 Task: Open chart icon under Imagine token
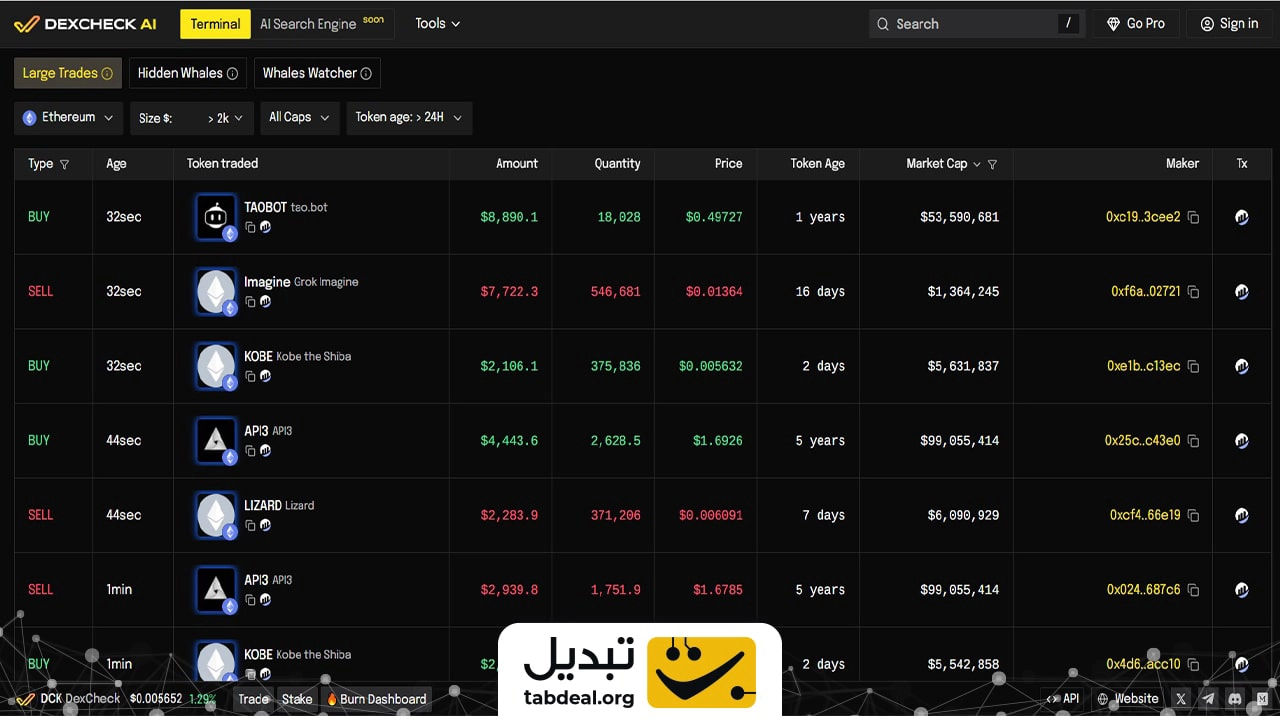click(x=266, y=301)
